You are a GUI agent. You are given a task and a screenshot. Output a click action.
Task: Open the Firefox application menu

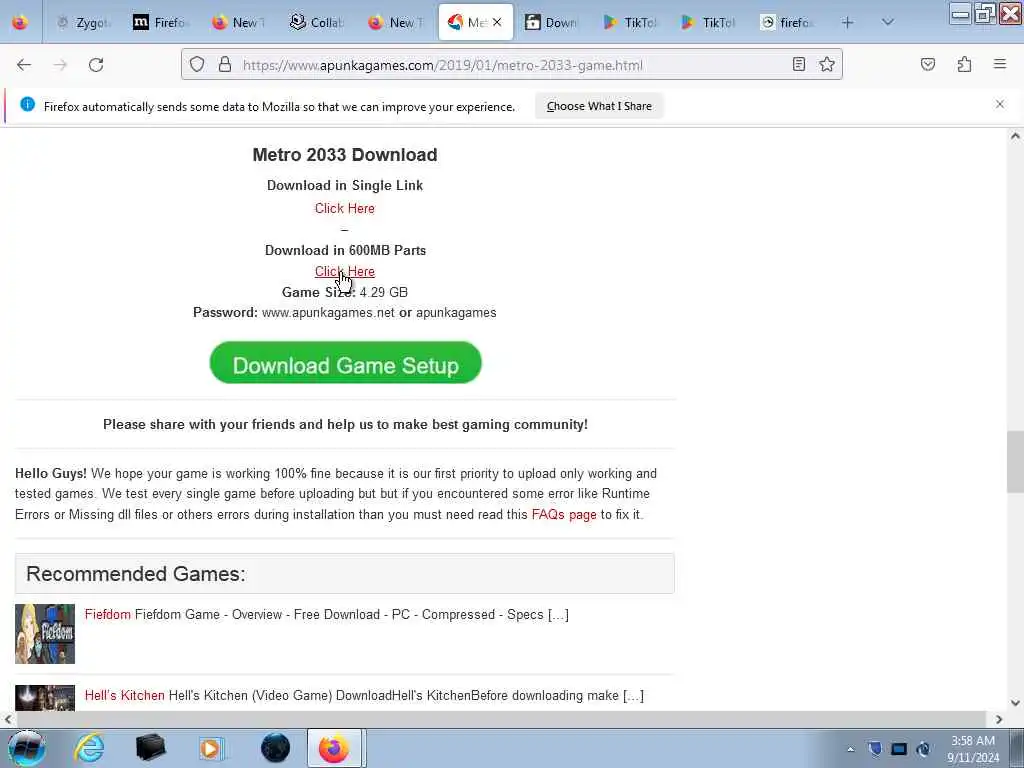coord(1000,64)
